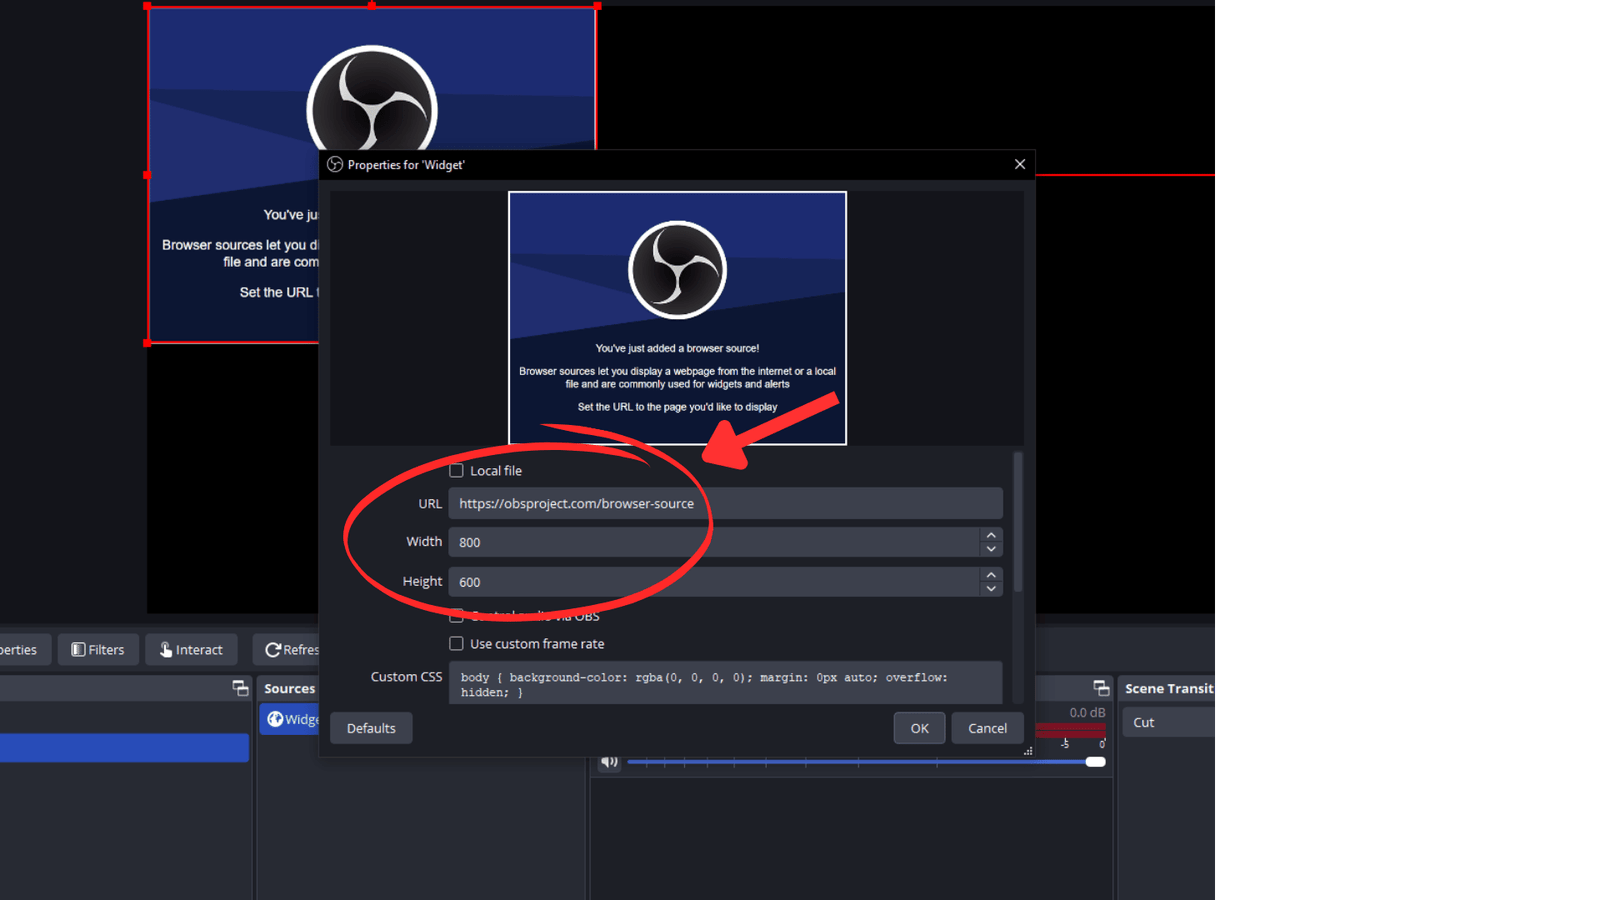The width and height of the screenshot is (1600, 900).
Task: Edit the URL input field
Action: 725,503
